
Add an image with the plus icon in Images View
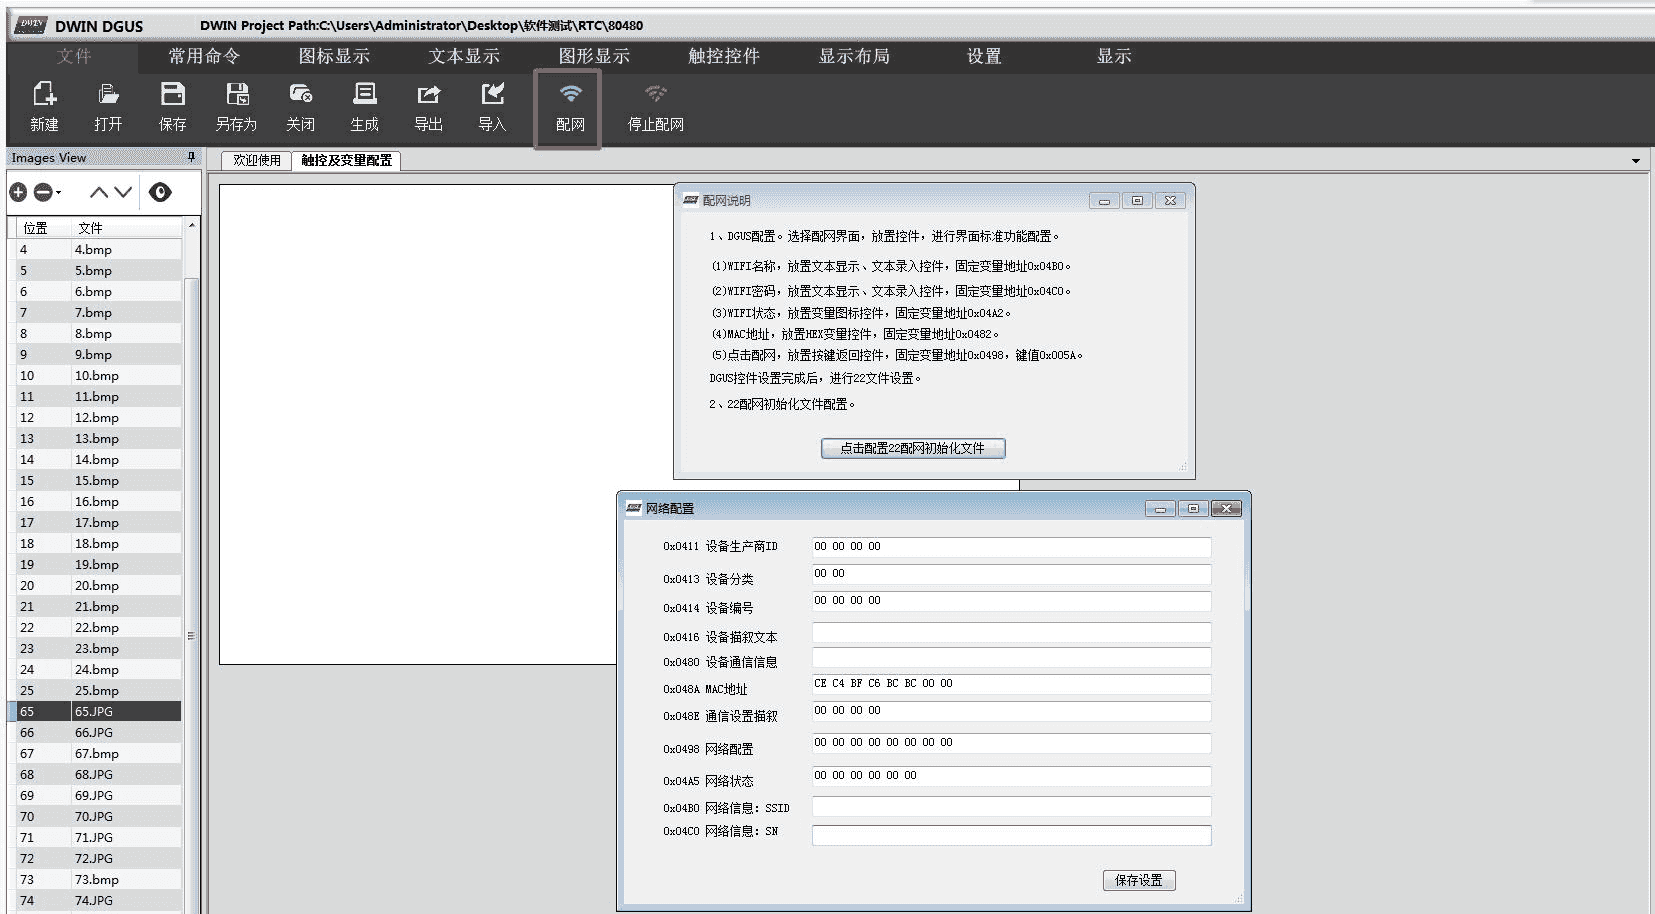(18, 192)
